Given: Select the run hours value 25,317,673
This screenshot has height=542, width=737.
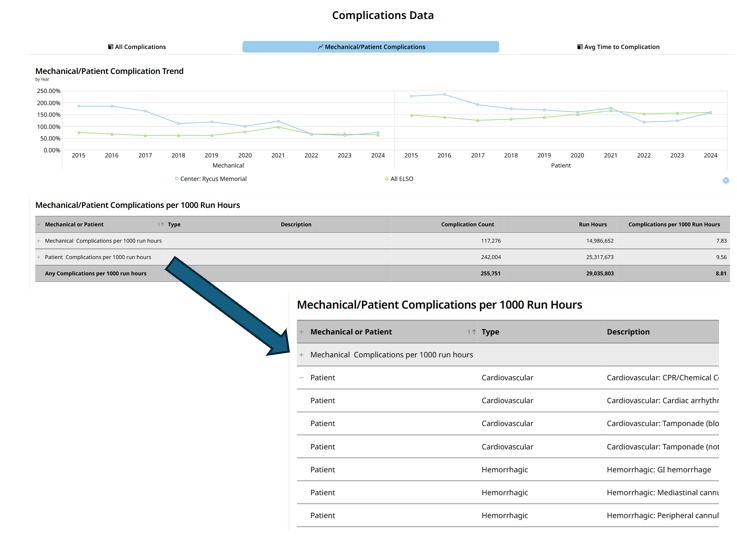Looking at the screenshot, I should pyautogui.click(x=600, y=257).
